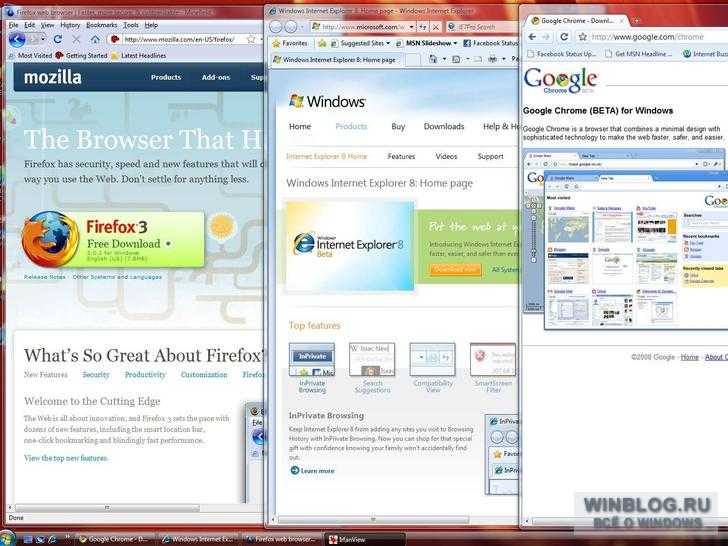Open the Edit menu in Firefox
This screenshot has height=546, width=728.
(30, 25)
